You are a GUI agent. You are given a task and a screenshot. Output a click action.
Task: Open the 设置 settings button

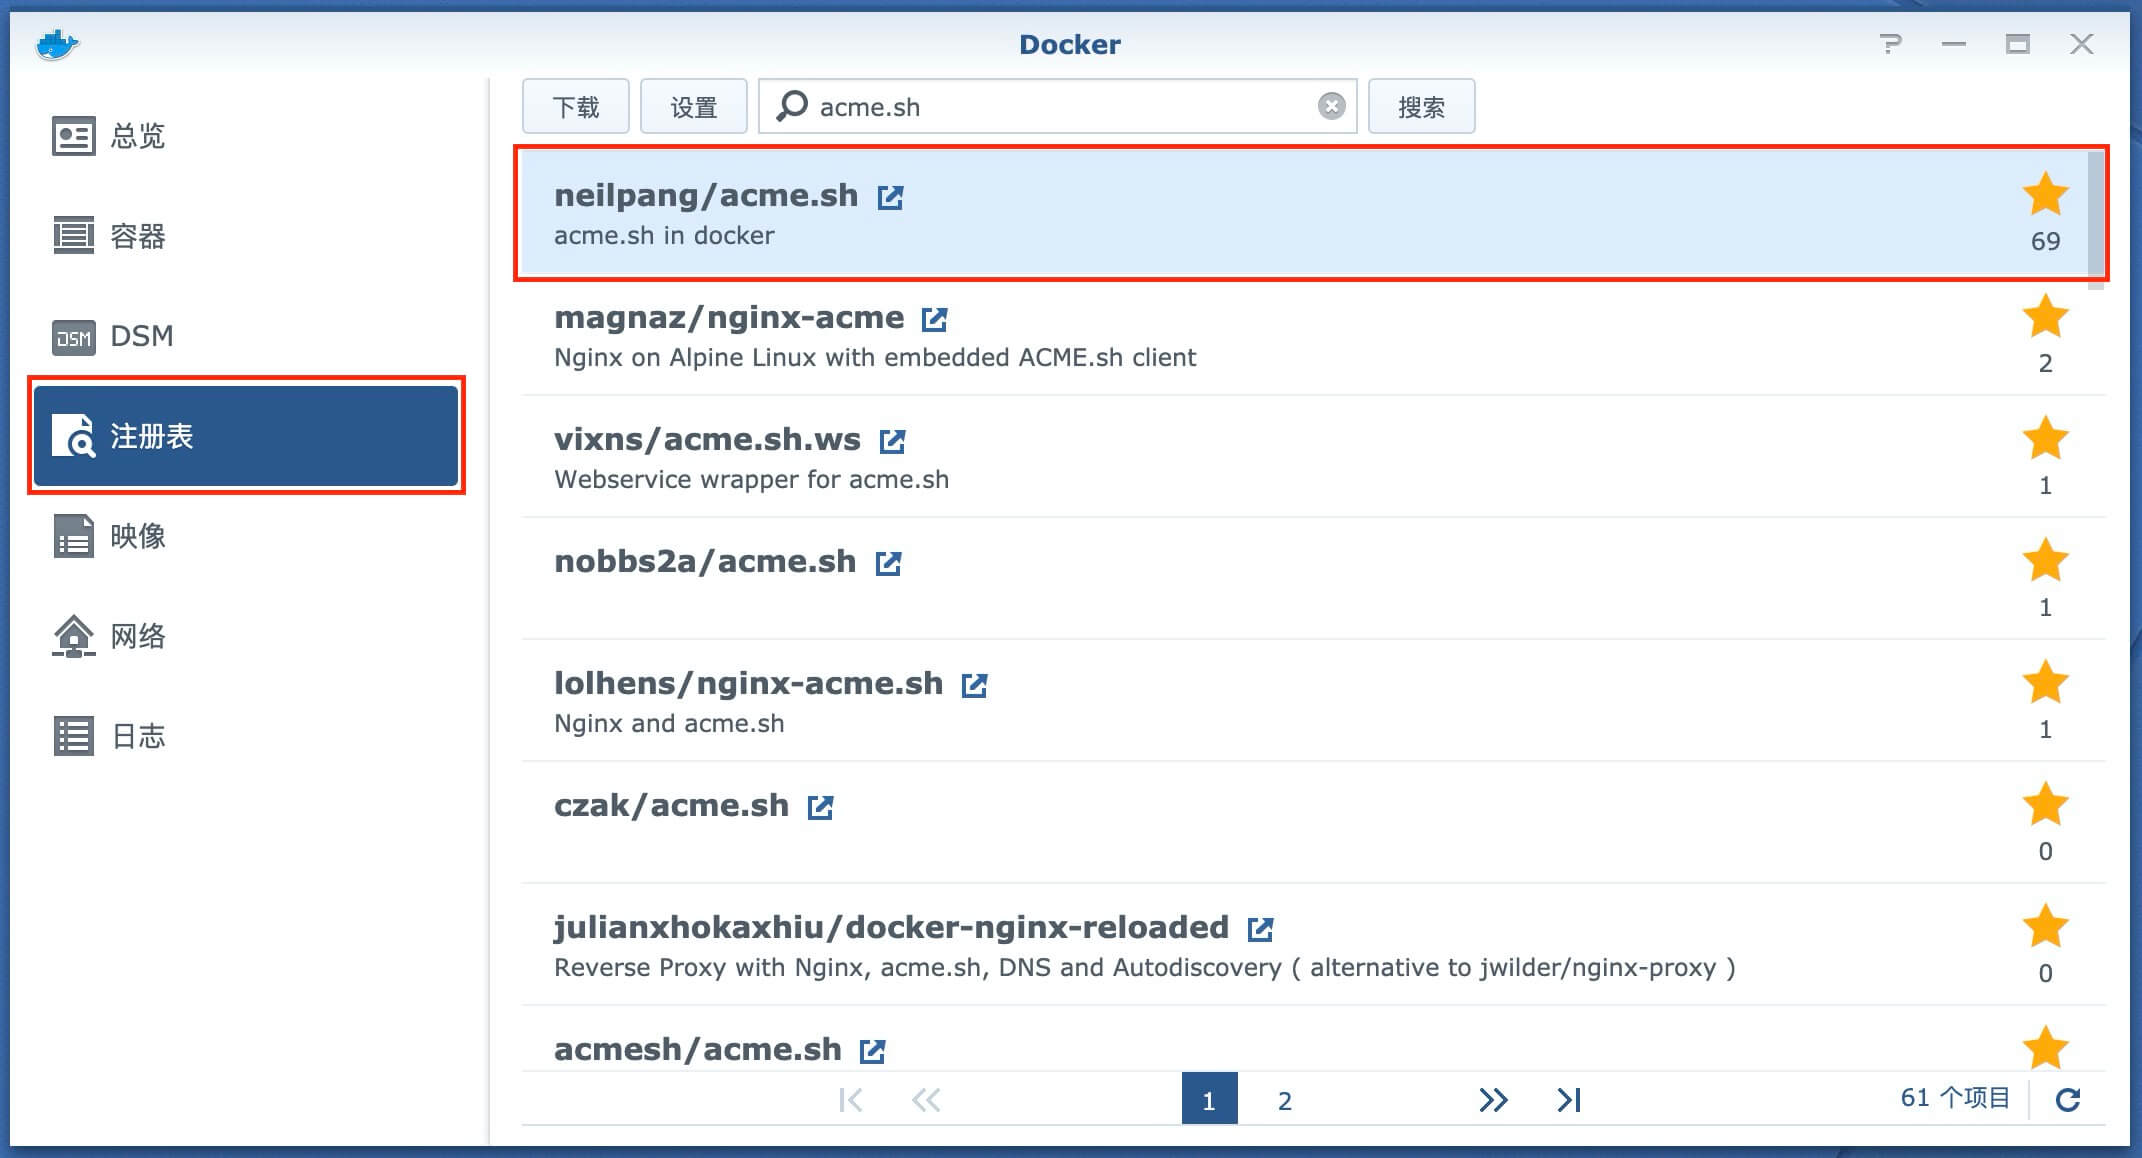(x=693, y=106)
